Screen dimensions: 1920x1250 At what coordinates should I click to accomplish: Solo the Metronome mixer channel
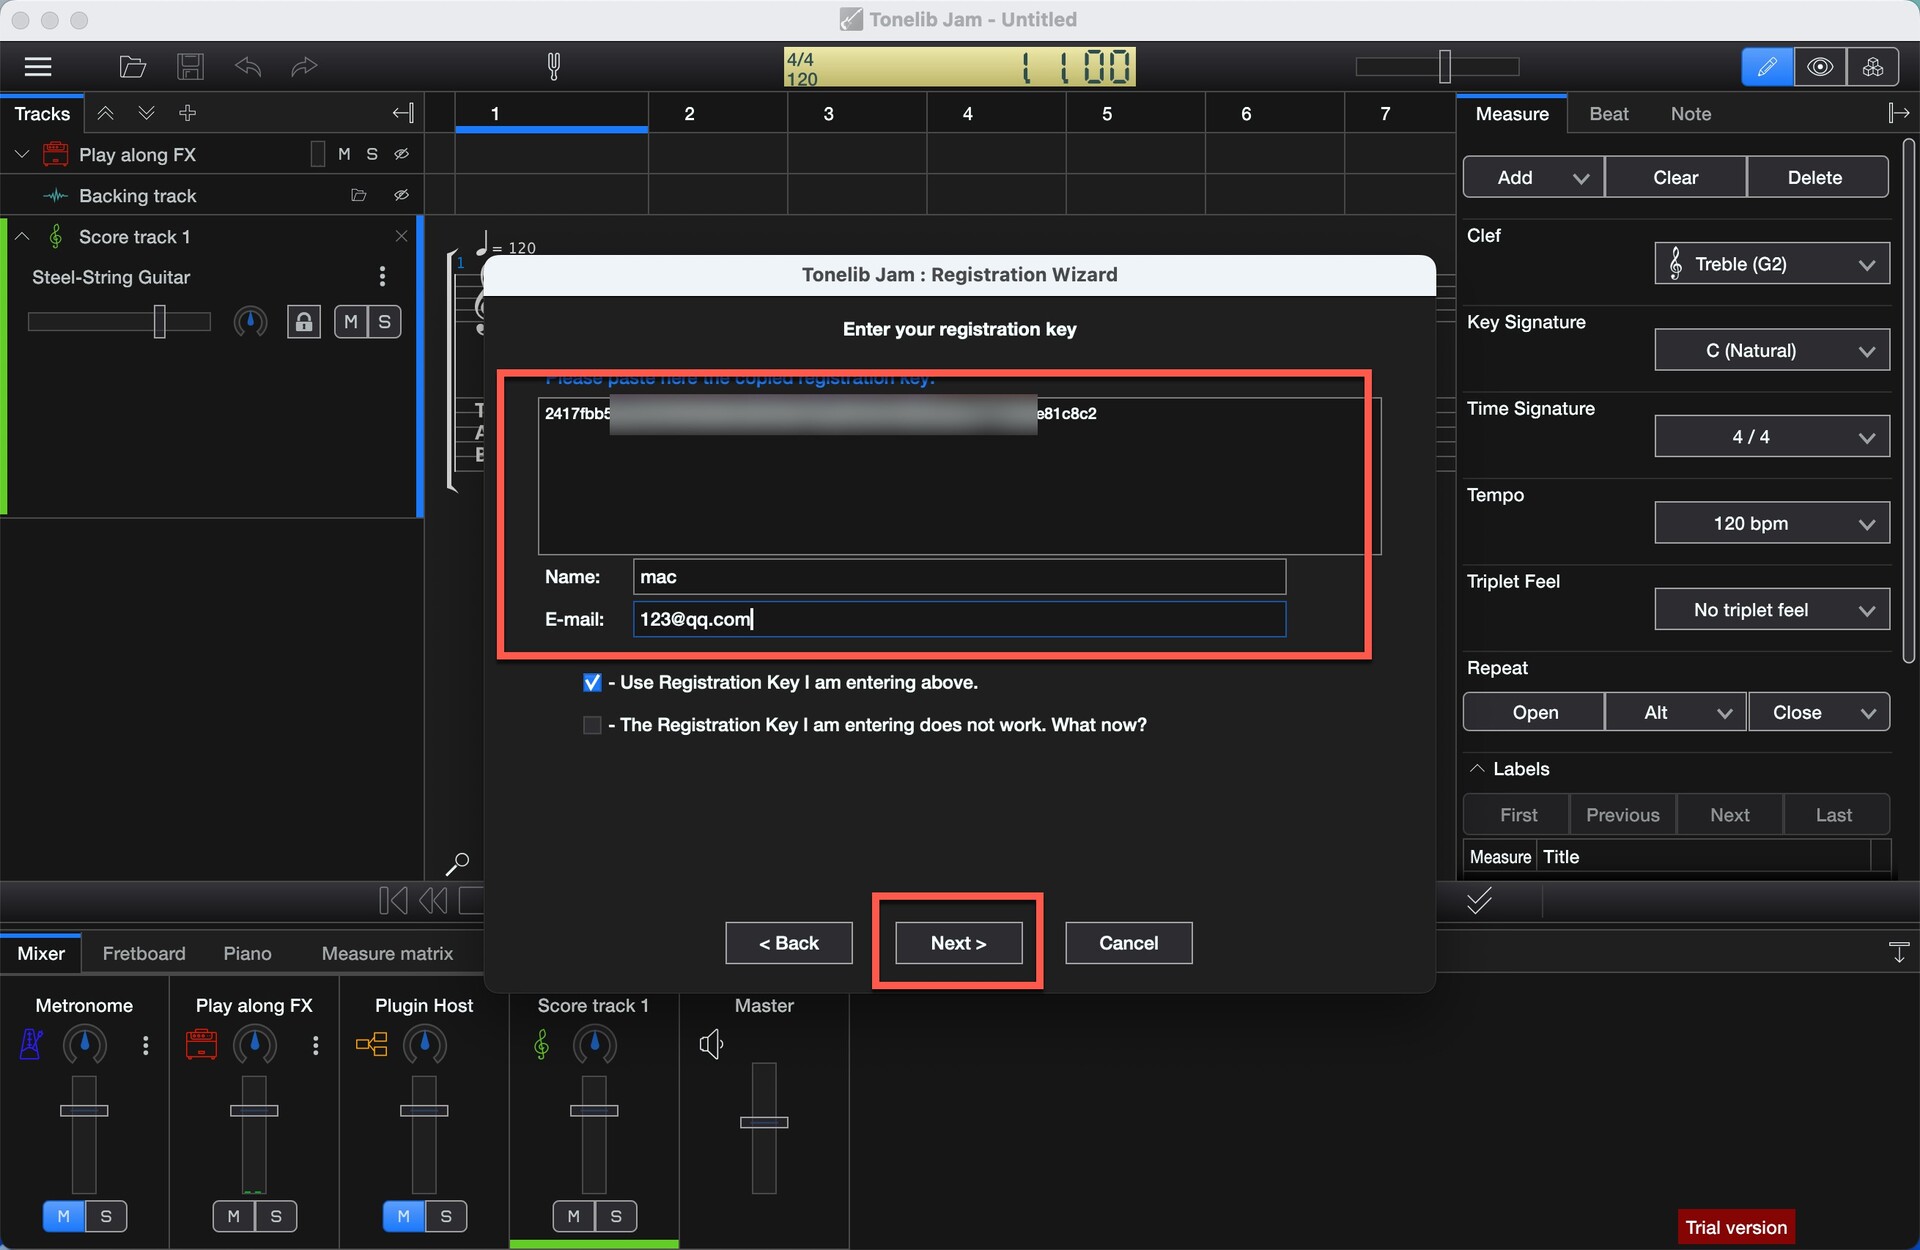[106, 1216]
